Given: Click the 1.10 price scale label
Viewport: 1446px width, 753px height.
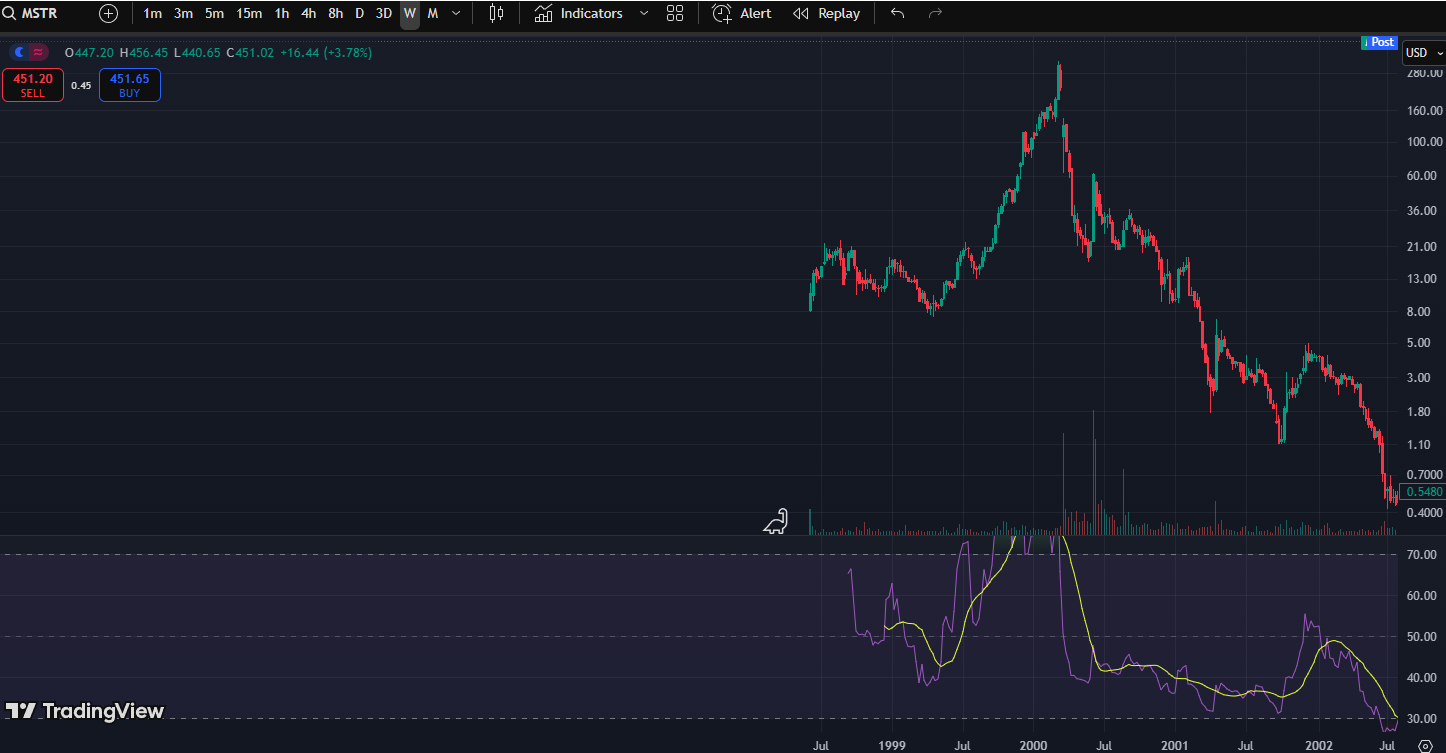Looking at the screenshot, I should point(1418,444).
